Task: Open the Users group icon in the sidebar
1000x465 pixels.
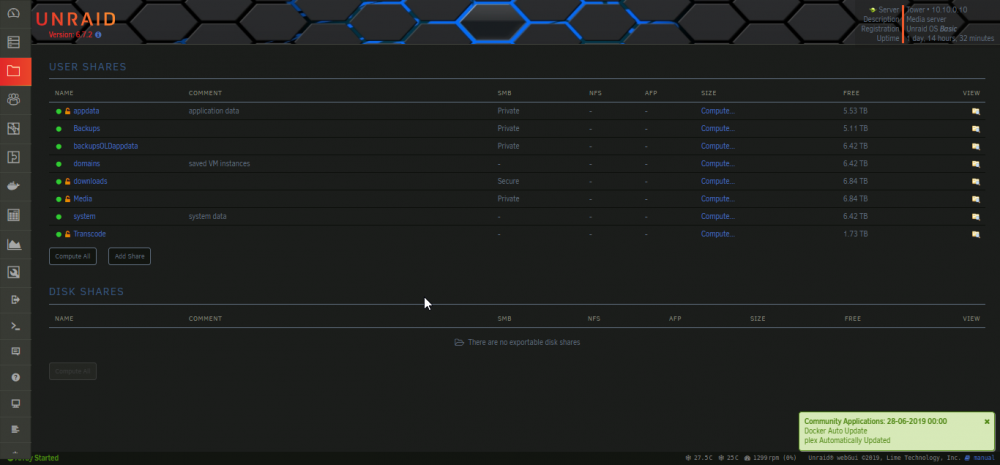Action: point(13,100)
